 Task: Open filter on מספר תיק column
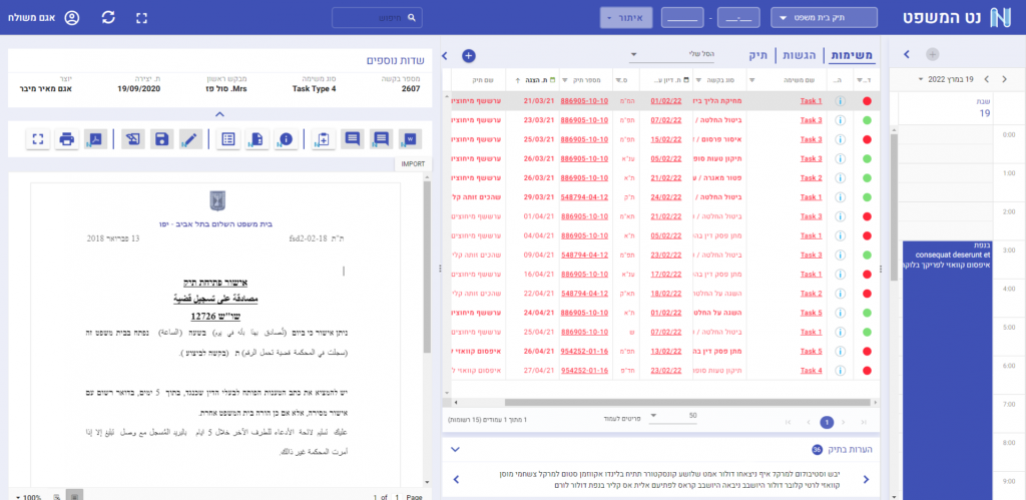[565, 80]
